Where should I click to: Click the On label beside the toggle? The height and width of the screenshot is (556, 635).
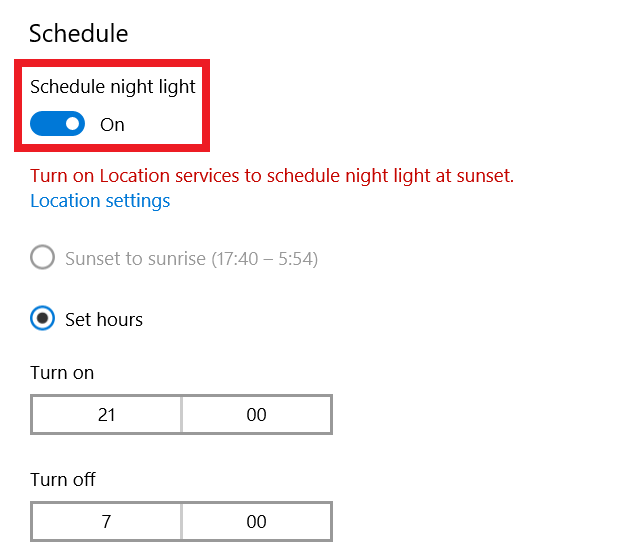point(112,125)
